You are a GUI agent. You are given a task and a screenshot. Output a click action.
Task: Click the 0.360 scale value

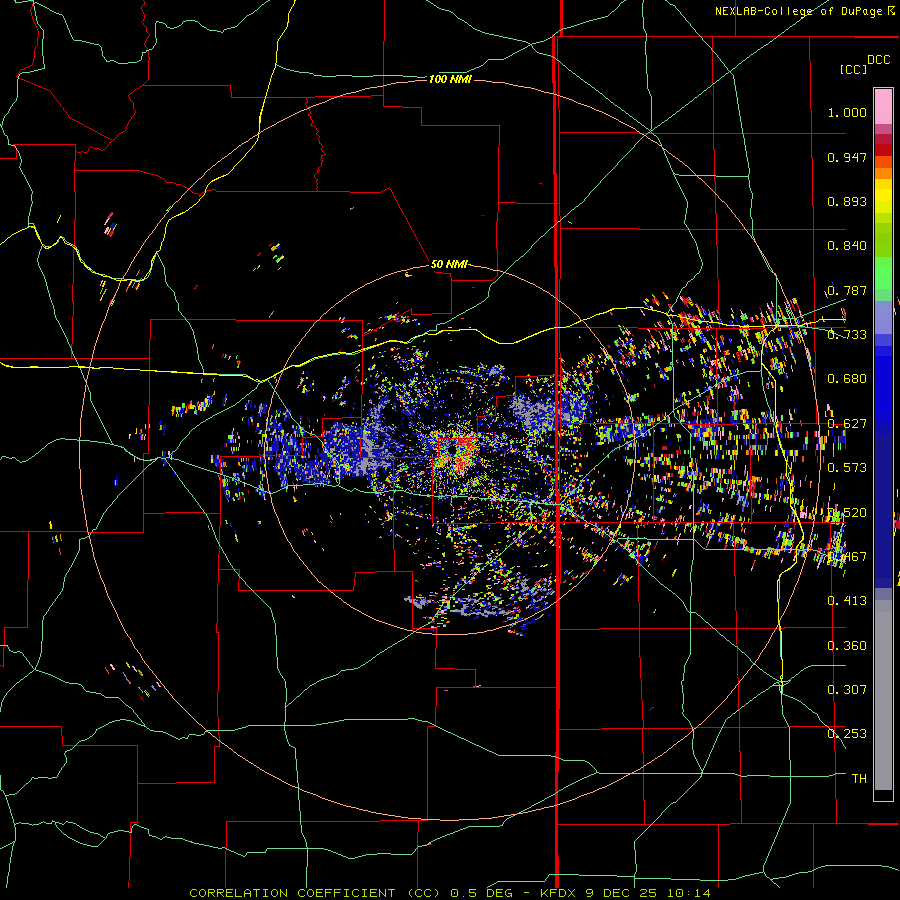click(847, 646)
